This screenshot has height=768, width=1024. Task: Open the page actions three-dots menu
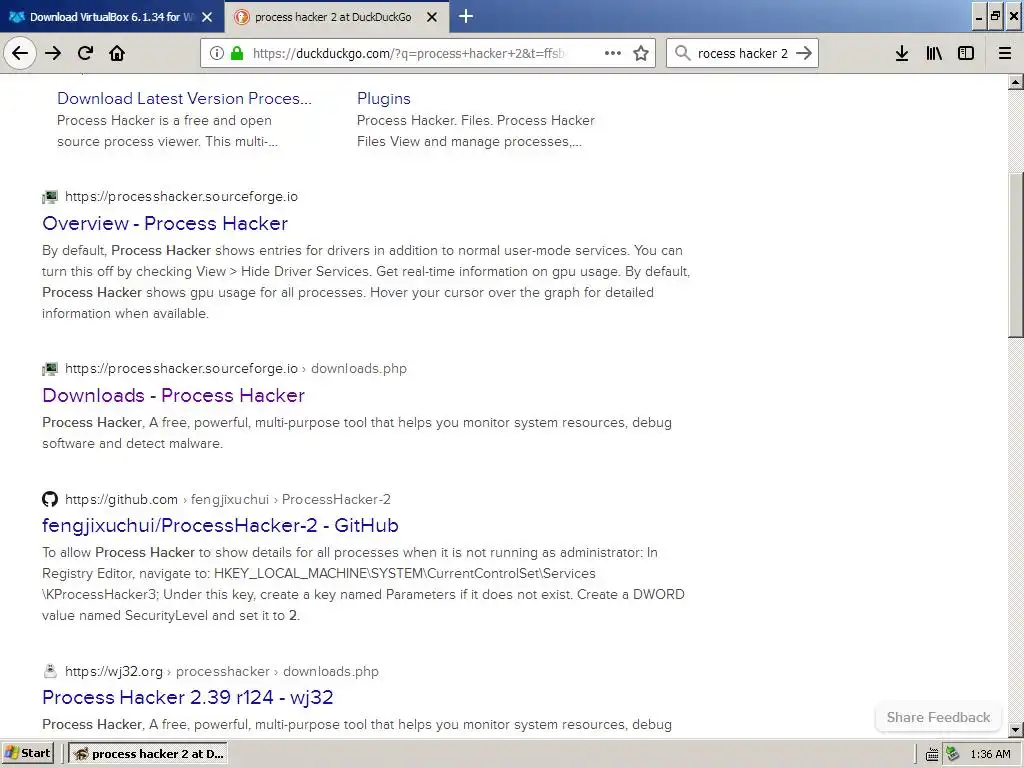[x=613, y=53]
